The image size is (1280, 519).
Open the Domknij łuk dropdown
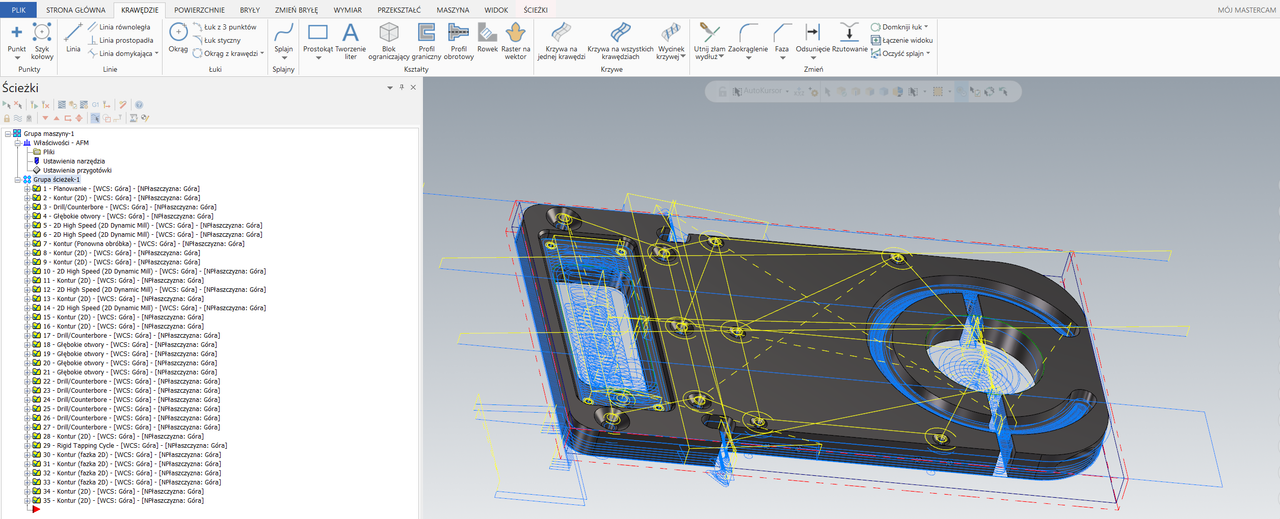click(926, 27)
